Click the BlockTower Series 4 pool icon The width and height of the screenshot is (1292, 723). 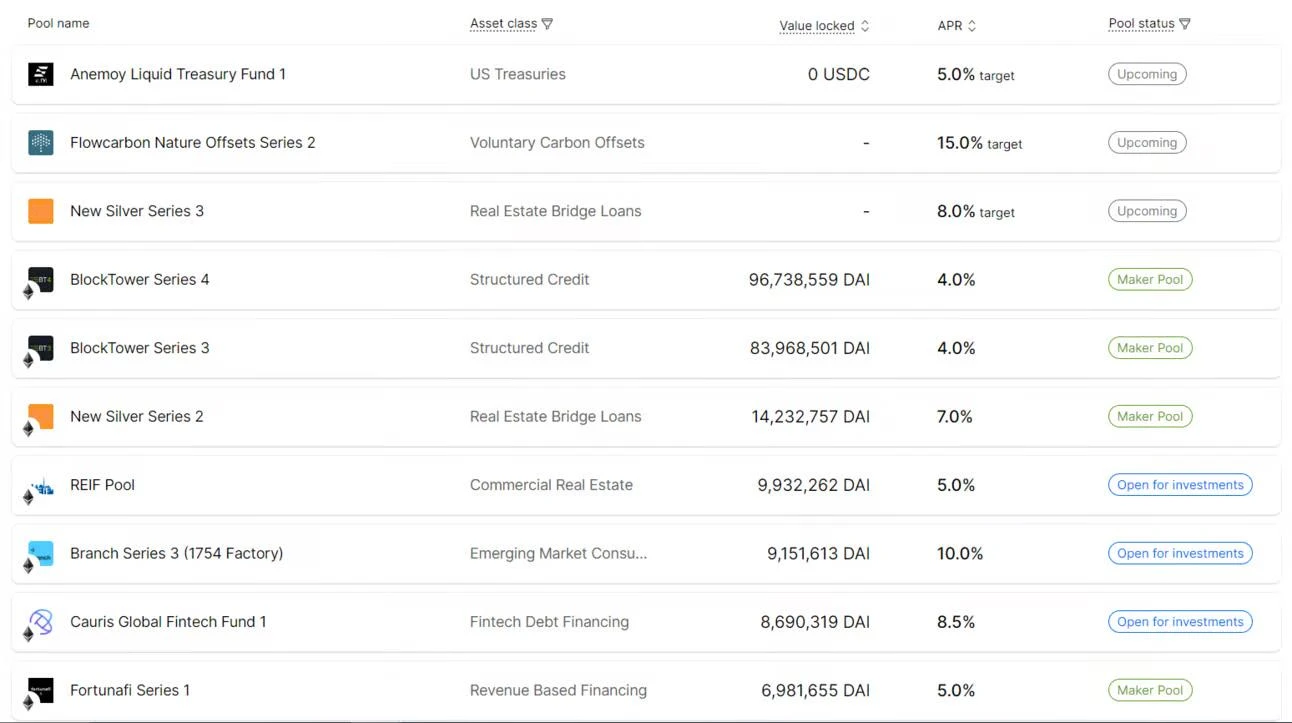(x=41, y=279)
